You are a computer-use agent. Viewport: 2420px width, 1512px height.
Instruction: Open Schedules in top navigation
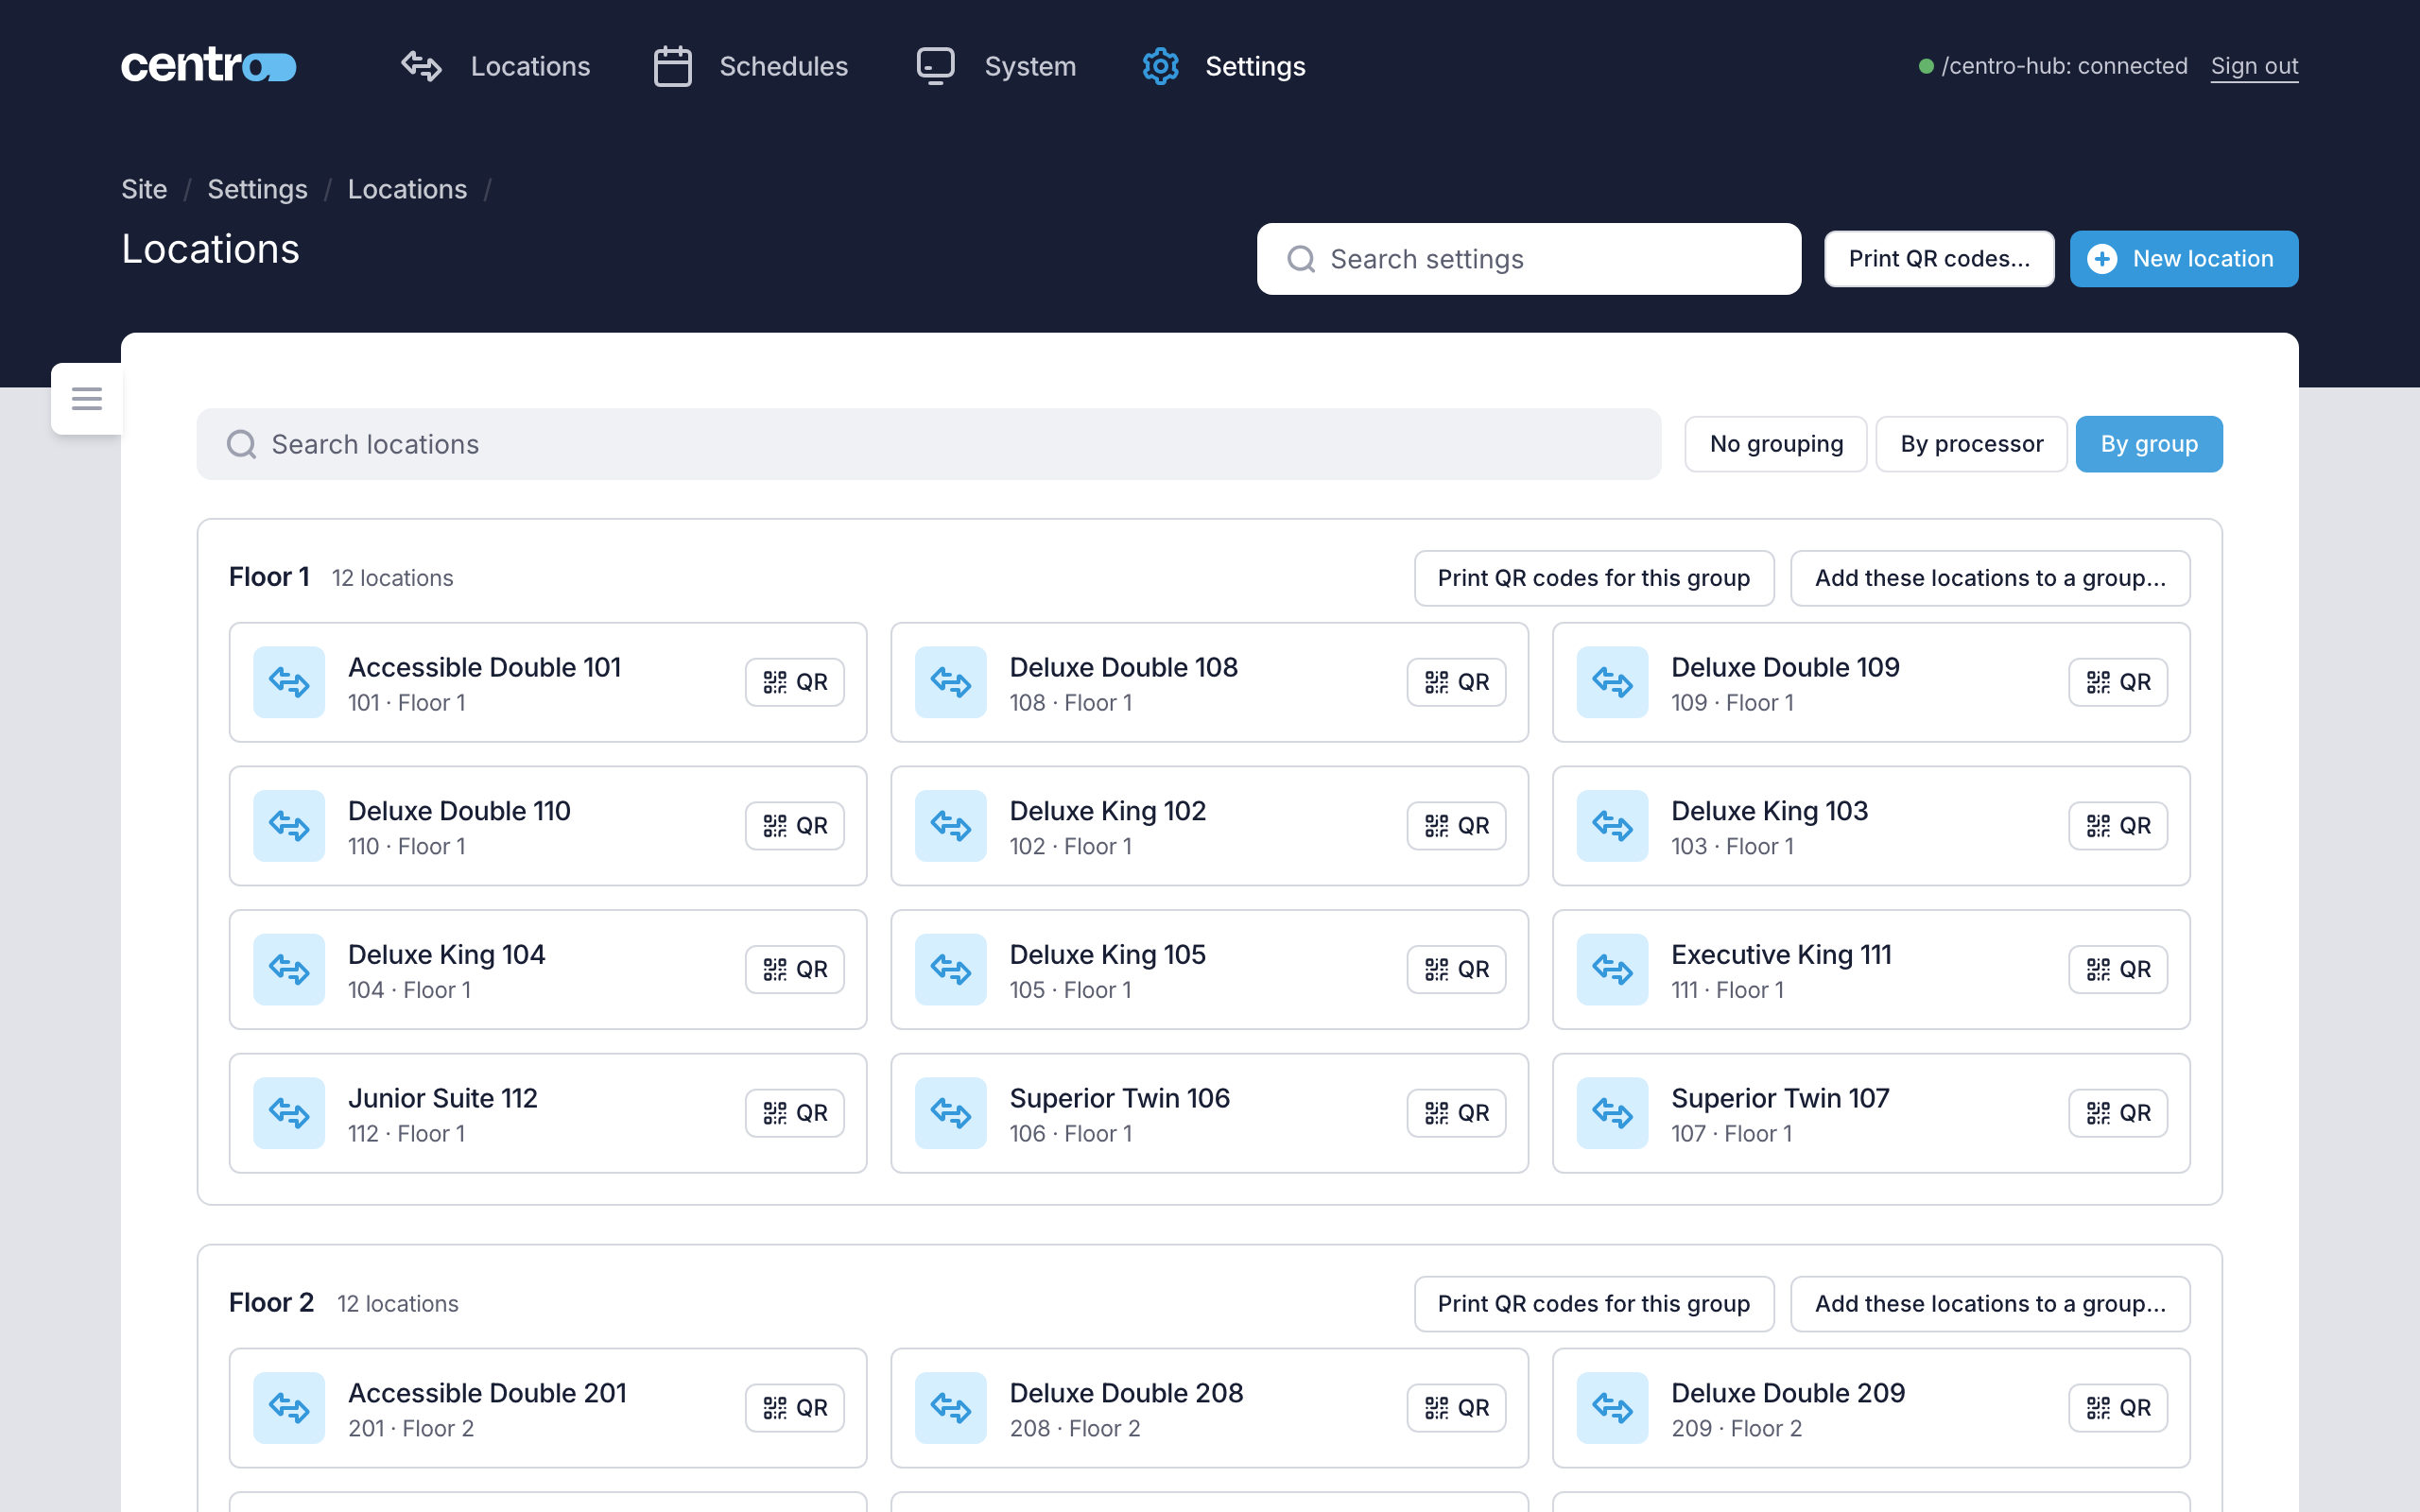pos(751,66)
